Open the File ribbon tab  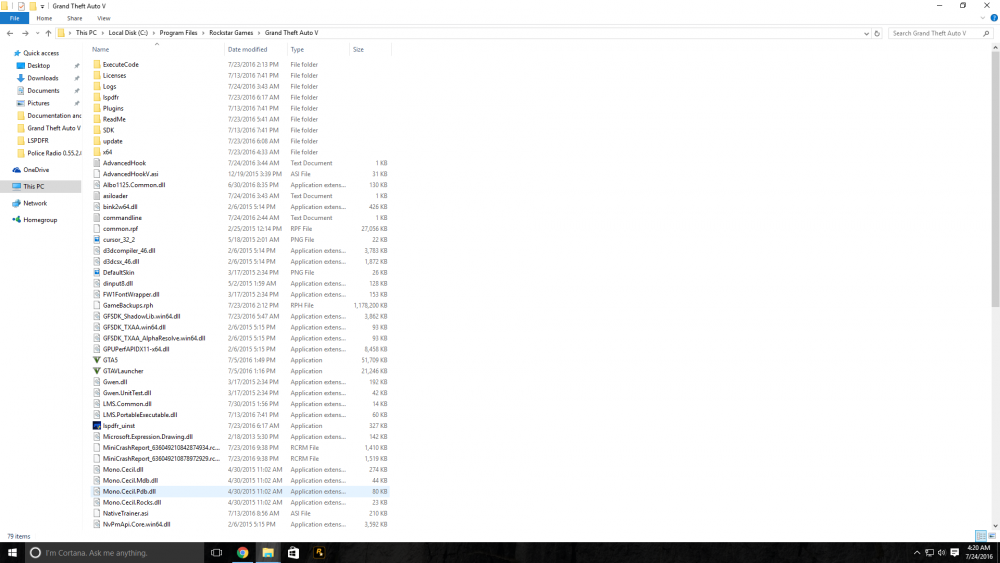coord(14,18)
